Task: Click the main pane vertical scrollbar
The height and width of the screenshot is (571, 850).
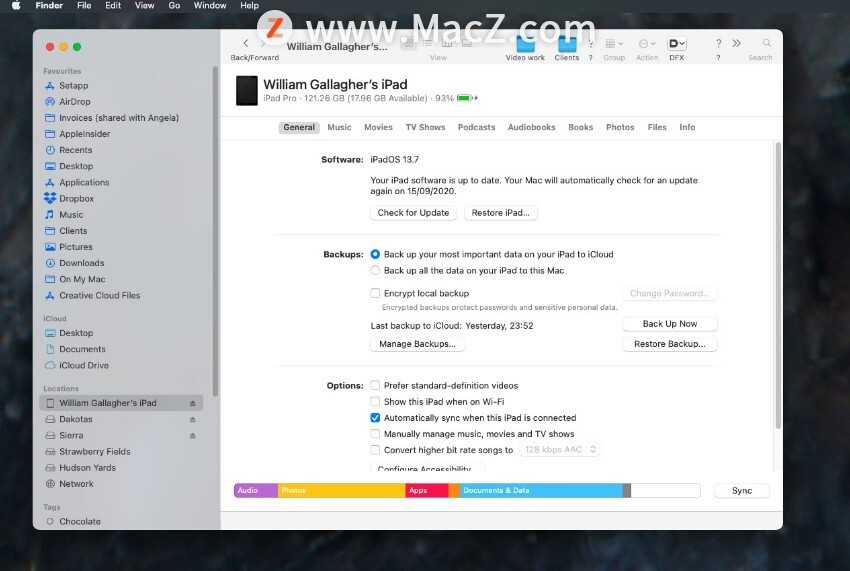Action: (x=778, y=286)
